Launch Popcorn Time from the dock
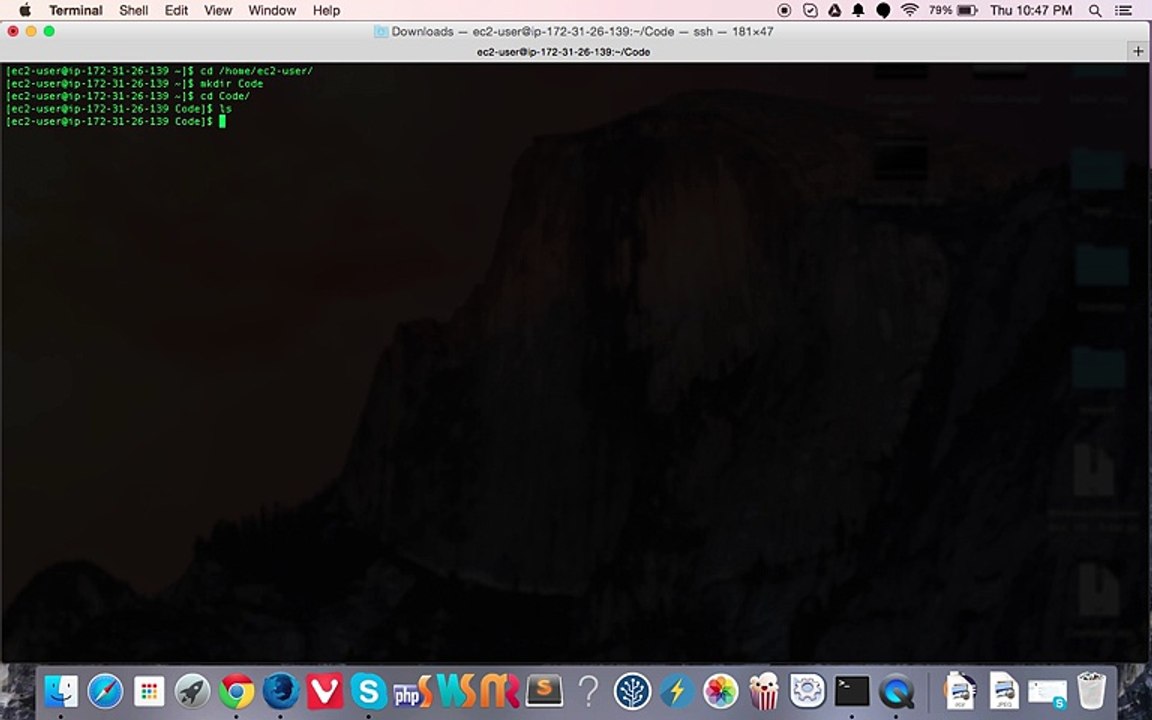Screen dimensions: 1152x720 764,691
